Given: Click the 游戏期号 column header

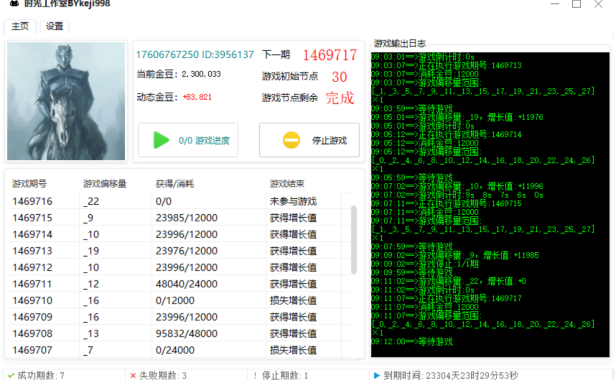Looking at the screenshot, I should coord(29,184).
